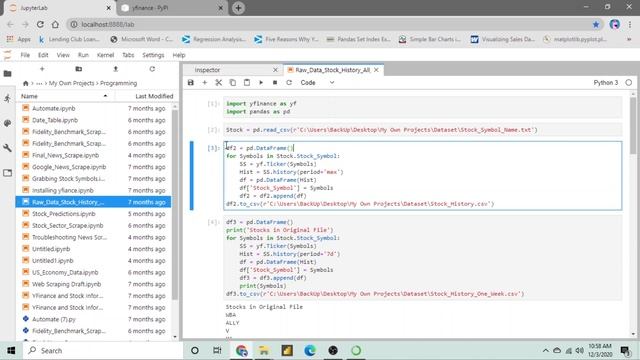The image size is (640, 360).
Task: Open Stock_Sector_Scrape.ipynb notebook
Action: click(x=93, y=226)
